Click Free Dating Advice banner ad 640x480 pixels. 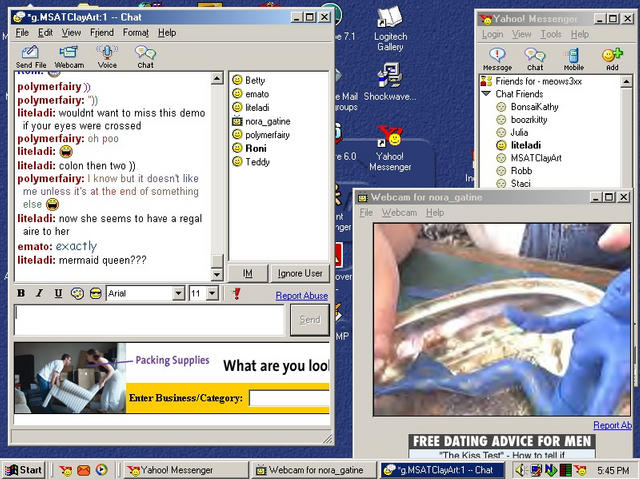click(502, 446)
